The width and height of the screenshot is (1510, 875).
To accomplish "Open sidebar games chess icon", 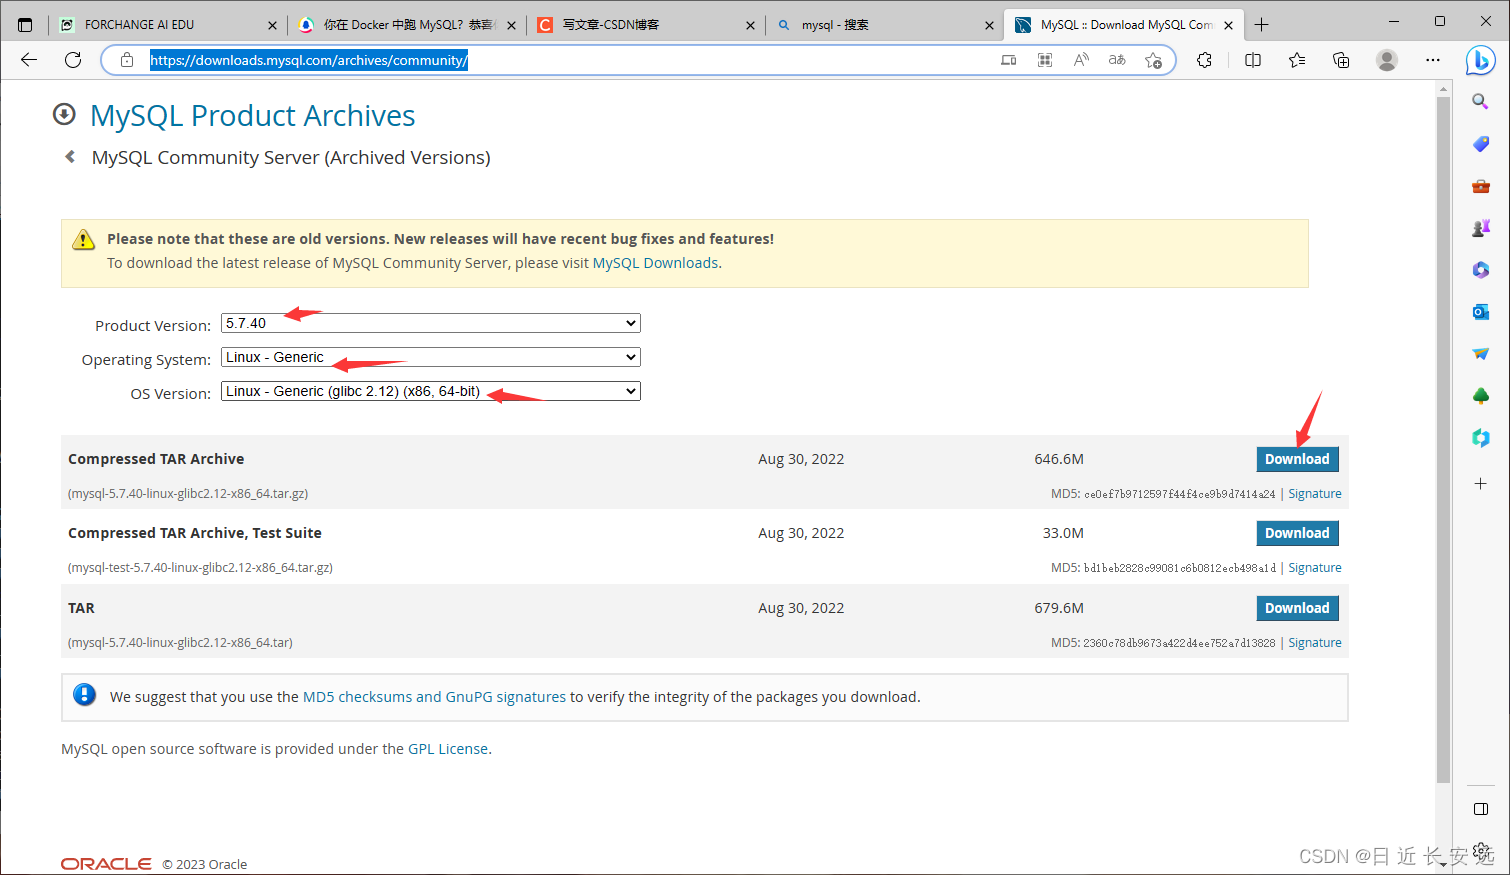I will point(1481,228).
